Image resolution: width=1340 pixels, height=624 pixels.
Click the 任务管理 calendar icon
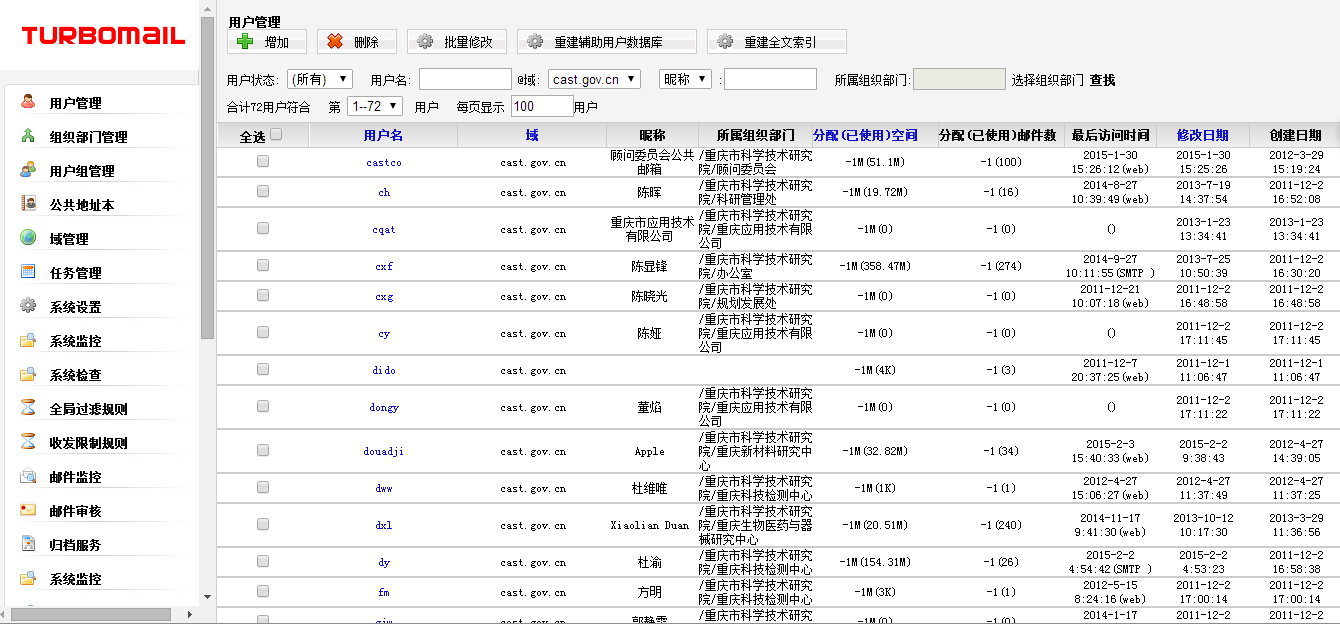click(x=28, y=272)
